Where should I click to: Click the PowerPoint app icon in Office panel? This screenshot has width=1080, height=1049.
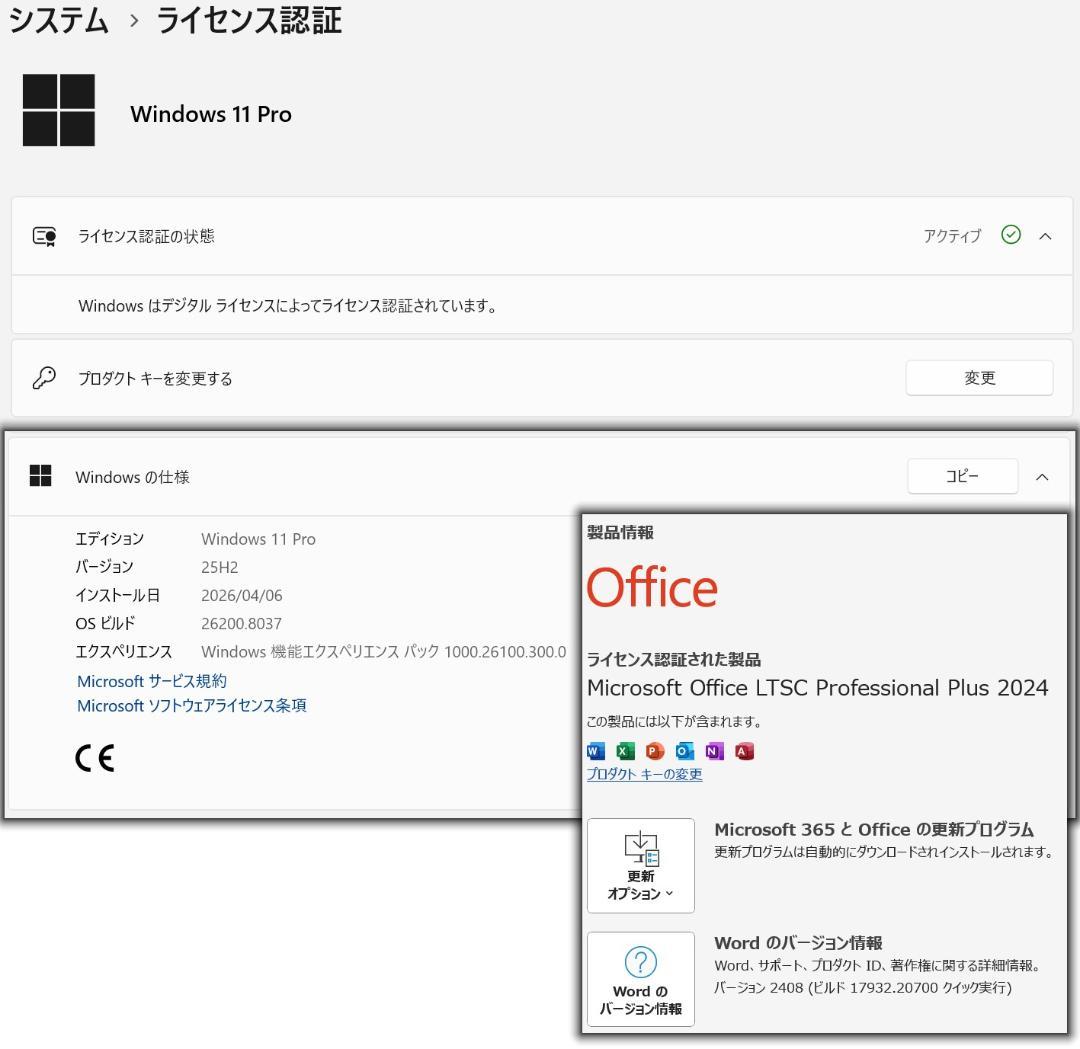(x=655, y=751)
